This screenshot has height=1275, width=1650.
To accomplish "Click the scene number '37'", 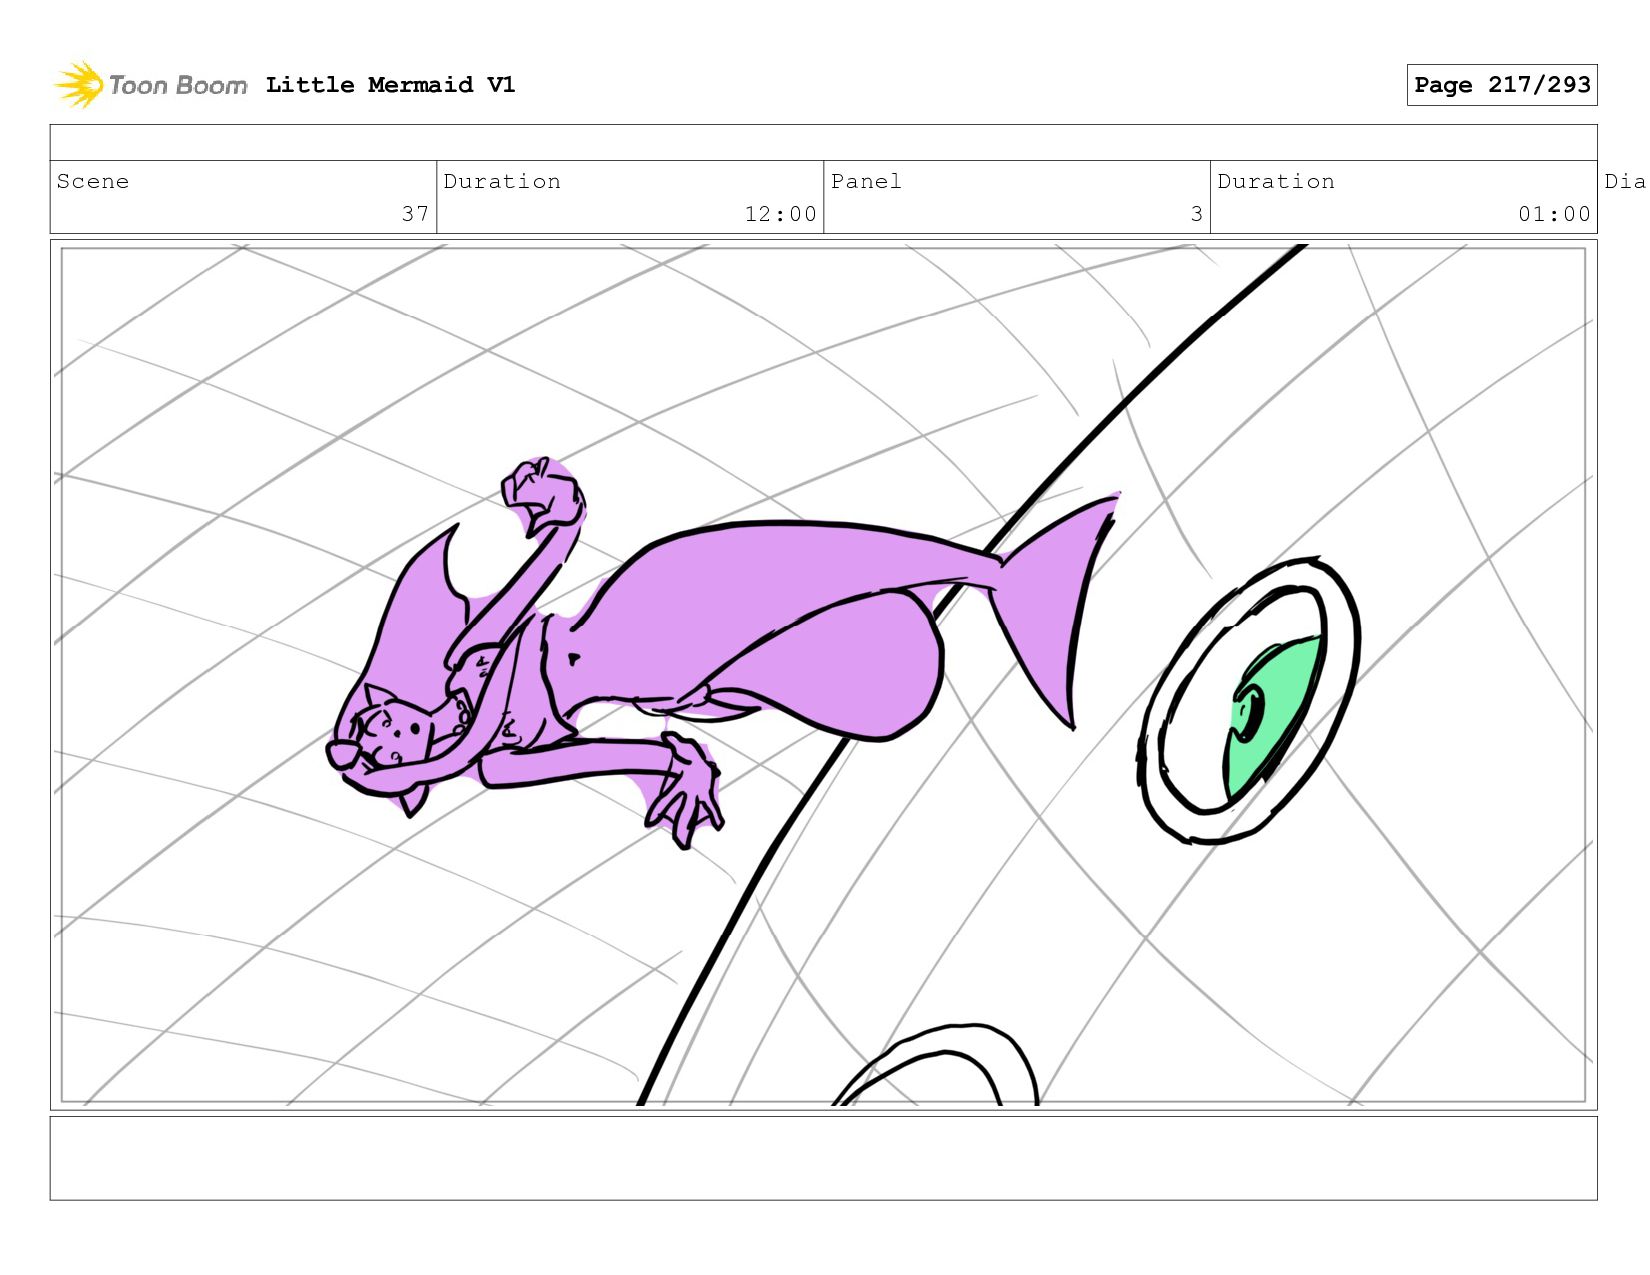I will click(x=415, y=214).
